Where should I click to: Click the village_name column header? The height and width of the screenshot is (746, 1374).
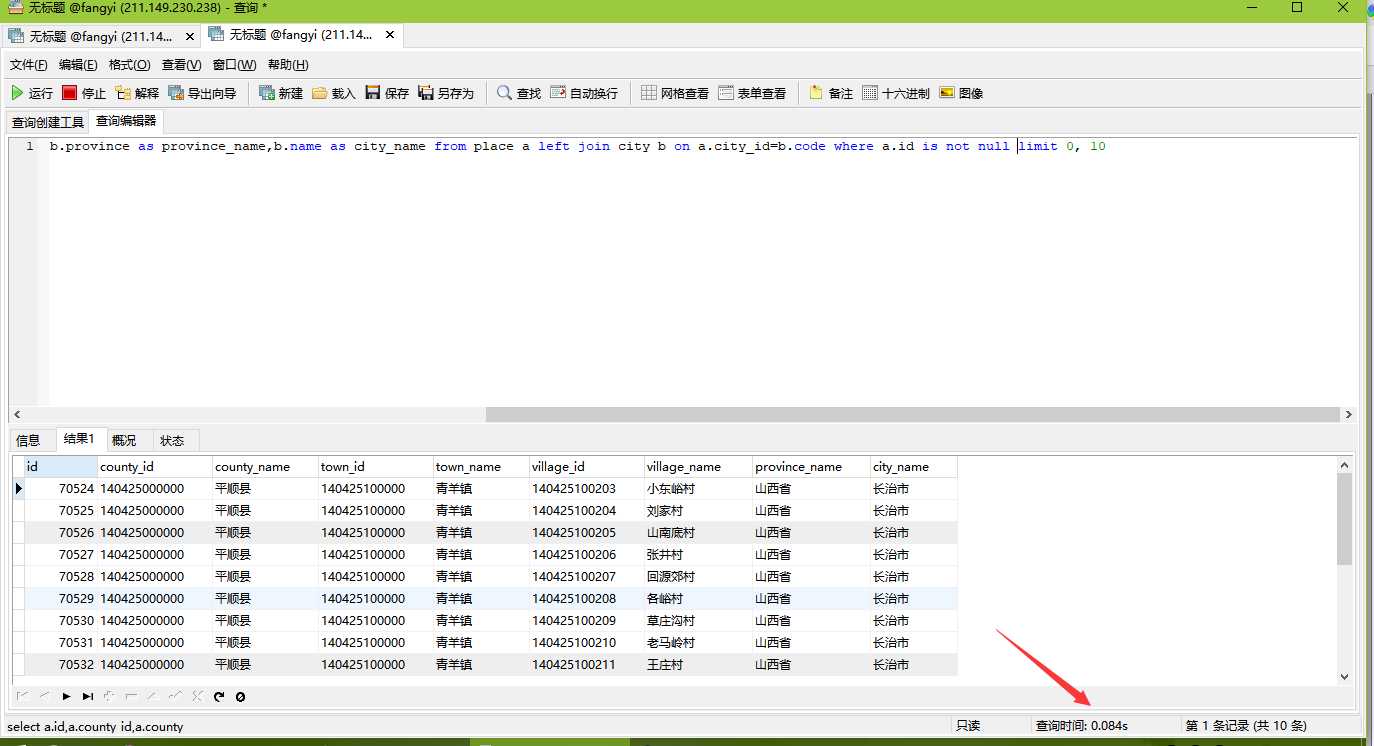[698, 467]
